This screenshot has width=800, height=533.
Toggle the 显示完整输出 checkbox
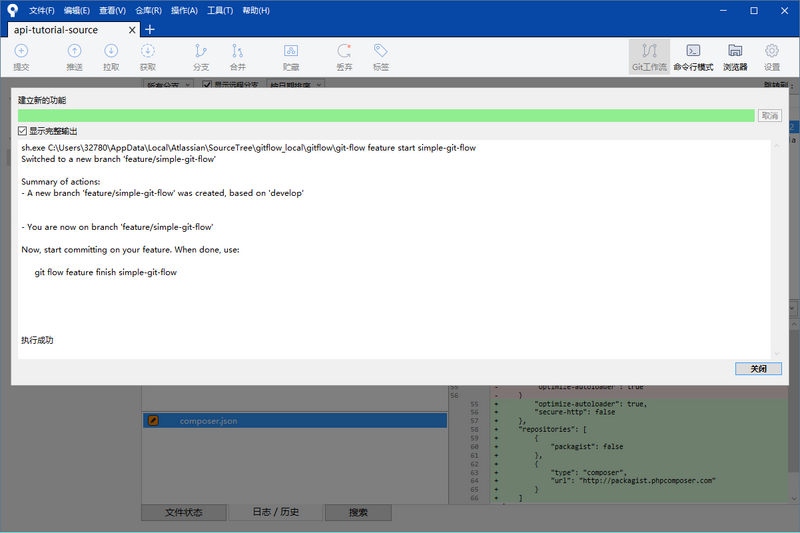22,131
